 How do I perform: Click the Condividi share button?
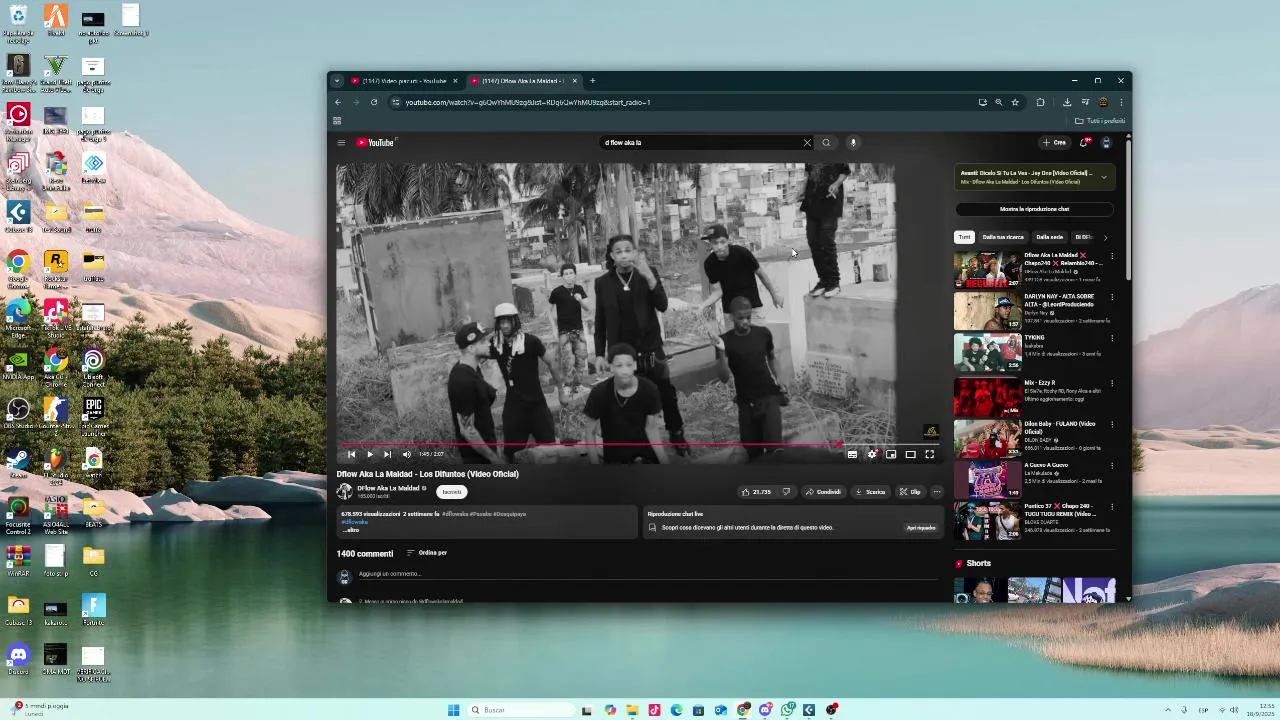pos(824,492)
